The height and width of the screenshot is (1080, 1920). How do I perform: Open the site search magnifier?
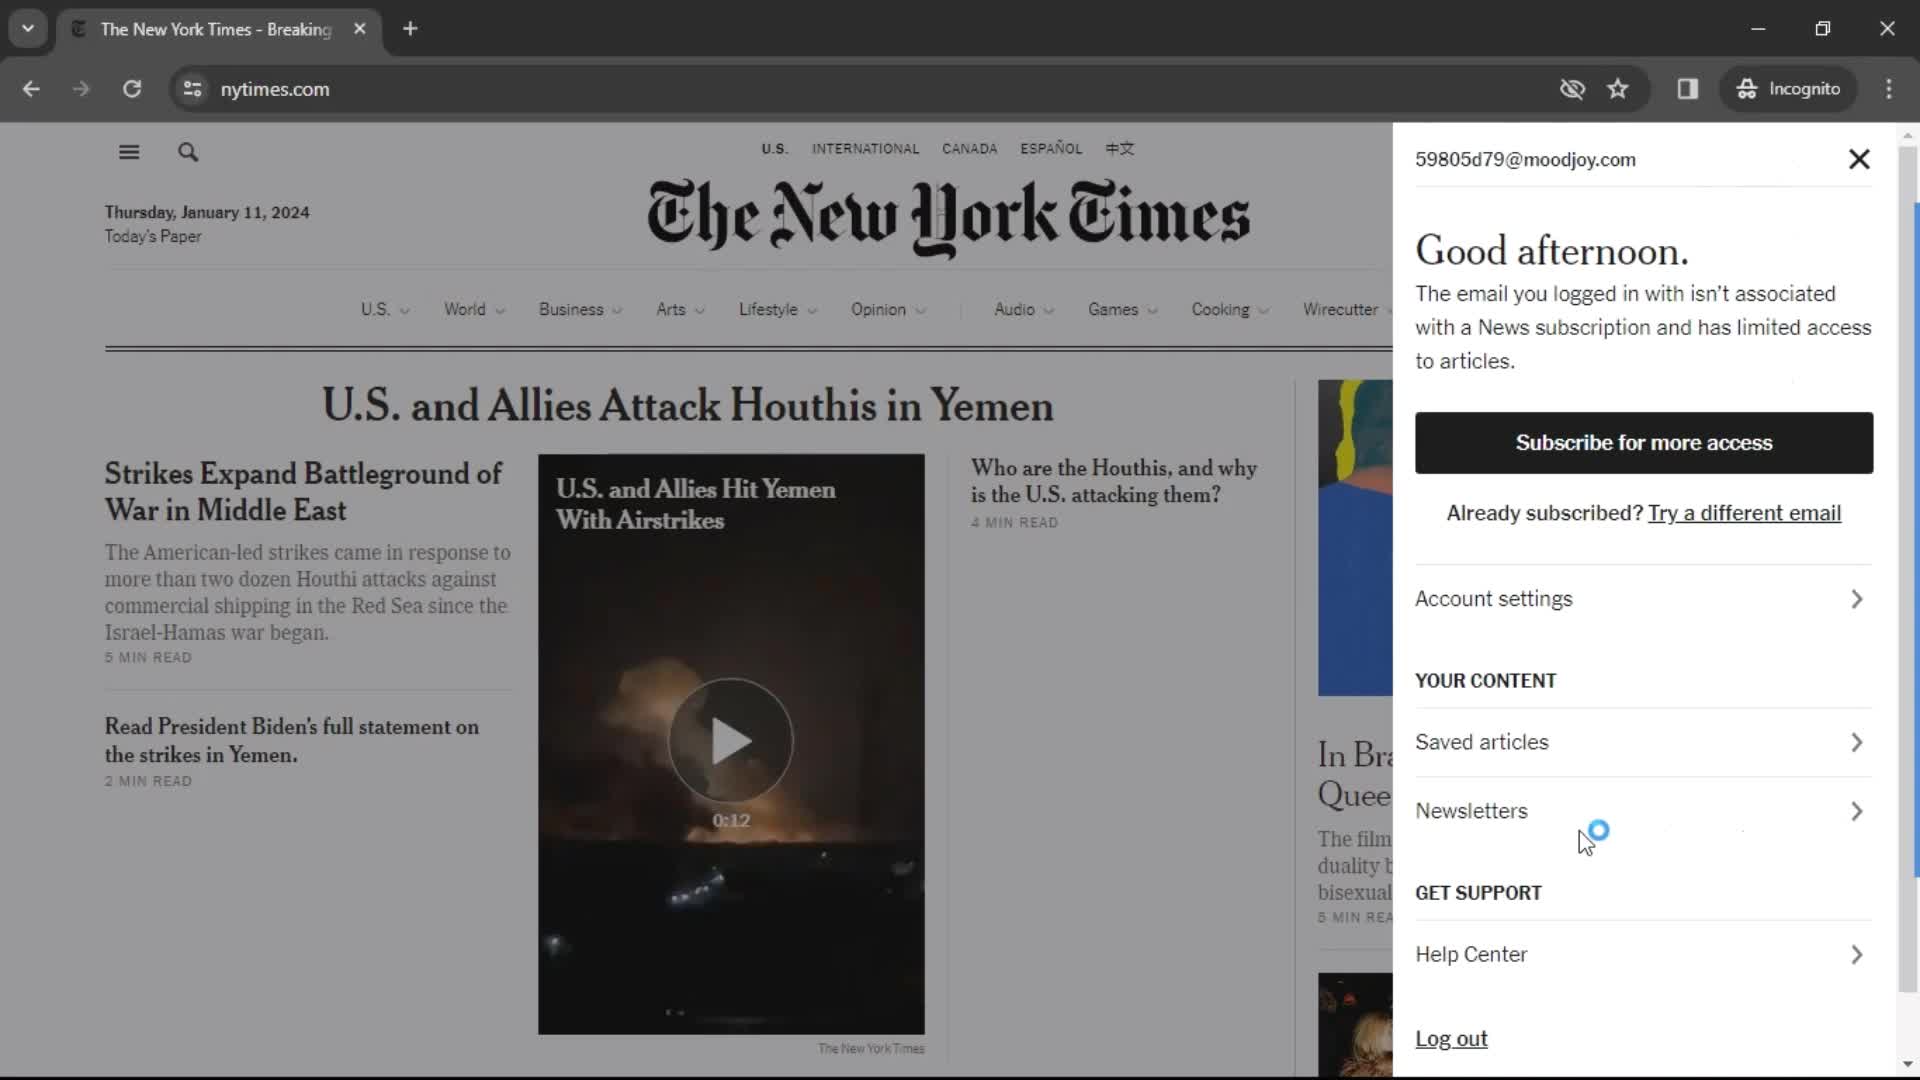(x=188, y=152)
